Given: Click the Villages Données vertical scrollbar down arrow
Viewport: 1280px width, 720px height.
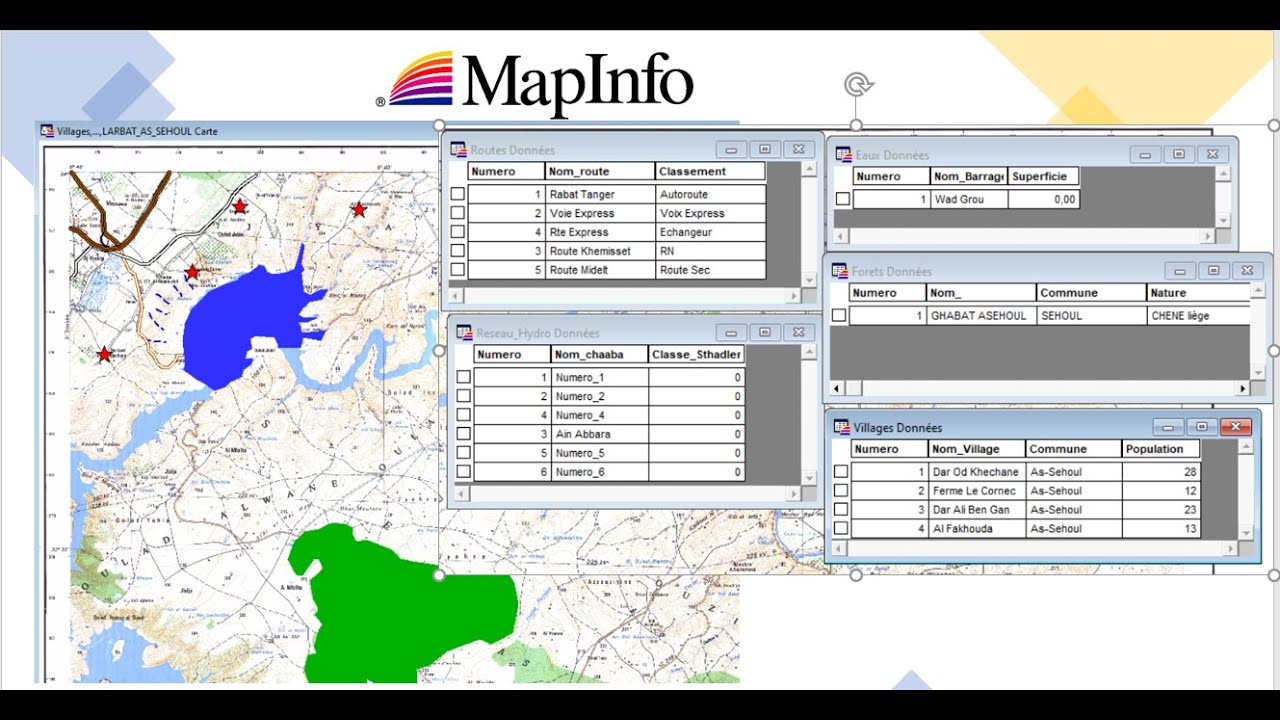Looking at the screenshot, I should [x=1245, y=533].
